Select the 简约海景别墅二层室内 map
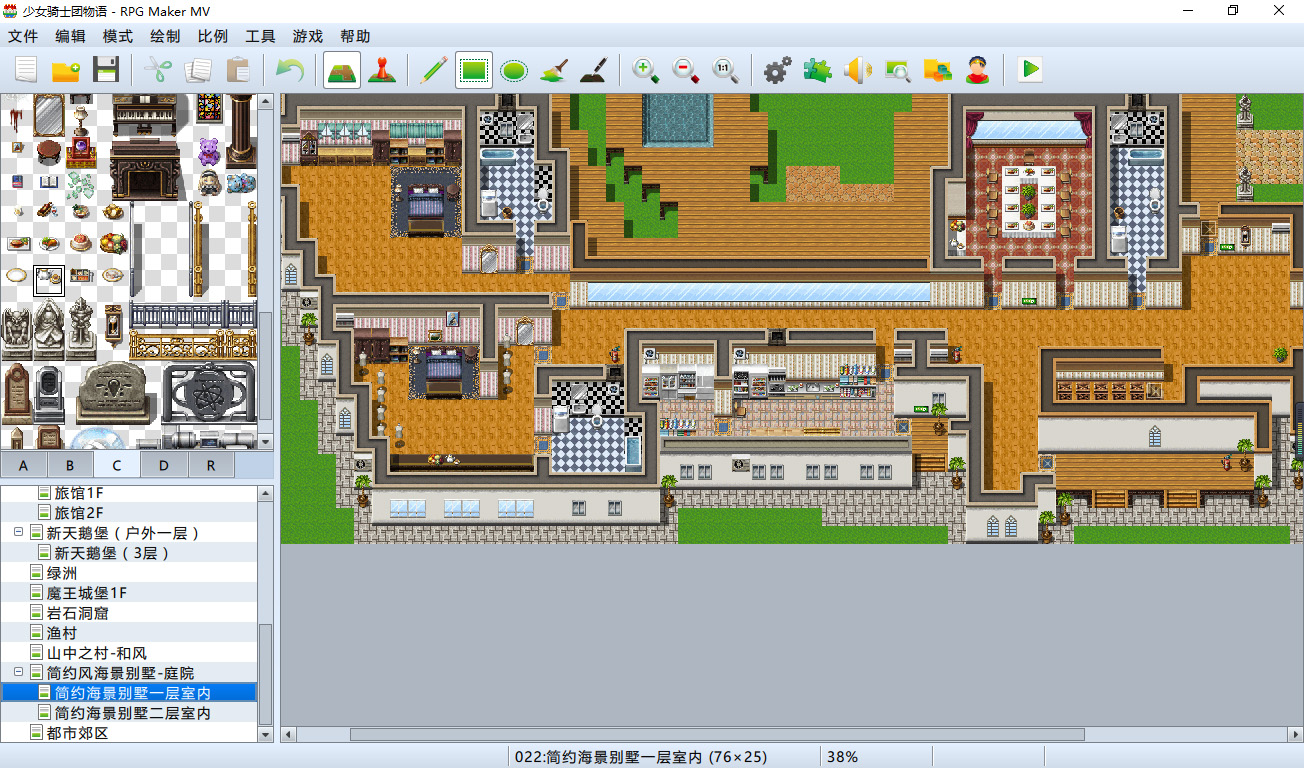The width and height of the screenshot is (1304, 768). click(x=133, y=713)
